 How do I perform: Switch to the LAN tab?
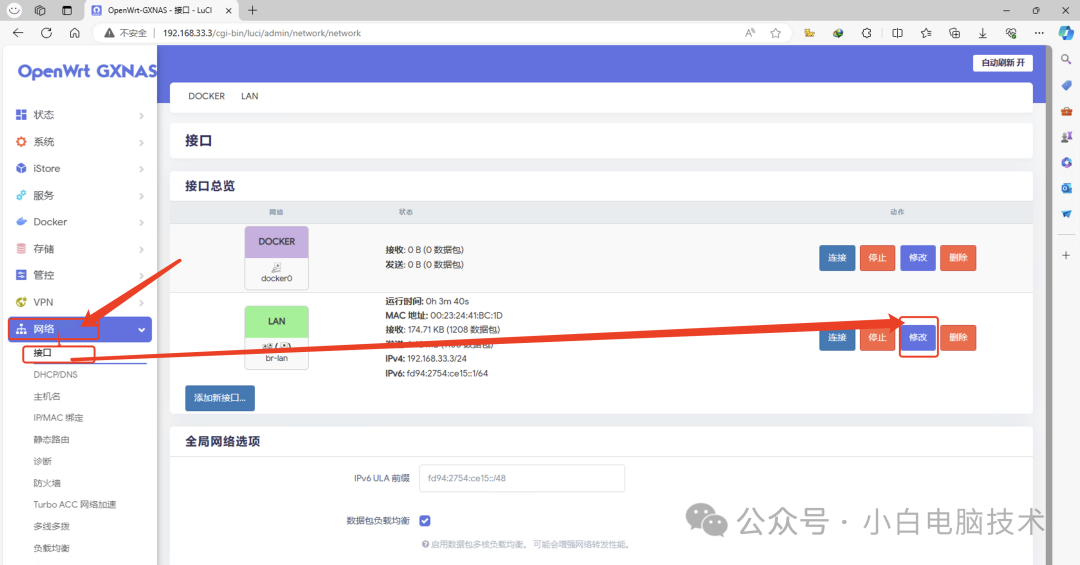point(249,96)
